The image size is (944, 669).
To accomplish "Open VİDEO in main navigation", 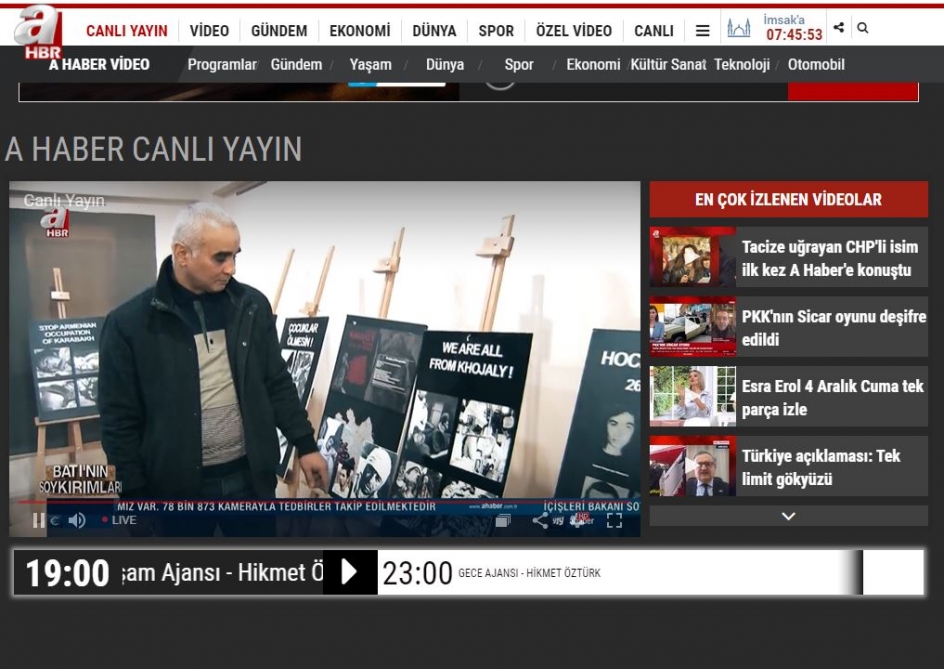I will pos(209,31).
